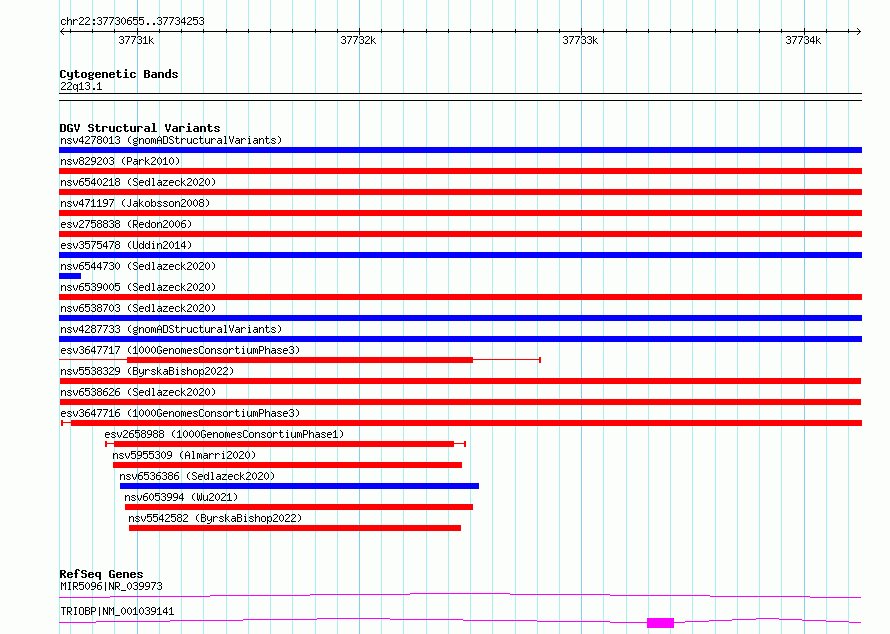The image size is (890, 634).
Task: Click the Cytogenetic Bands track title
Action: point(119,74)
